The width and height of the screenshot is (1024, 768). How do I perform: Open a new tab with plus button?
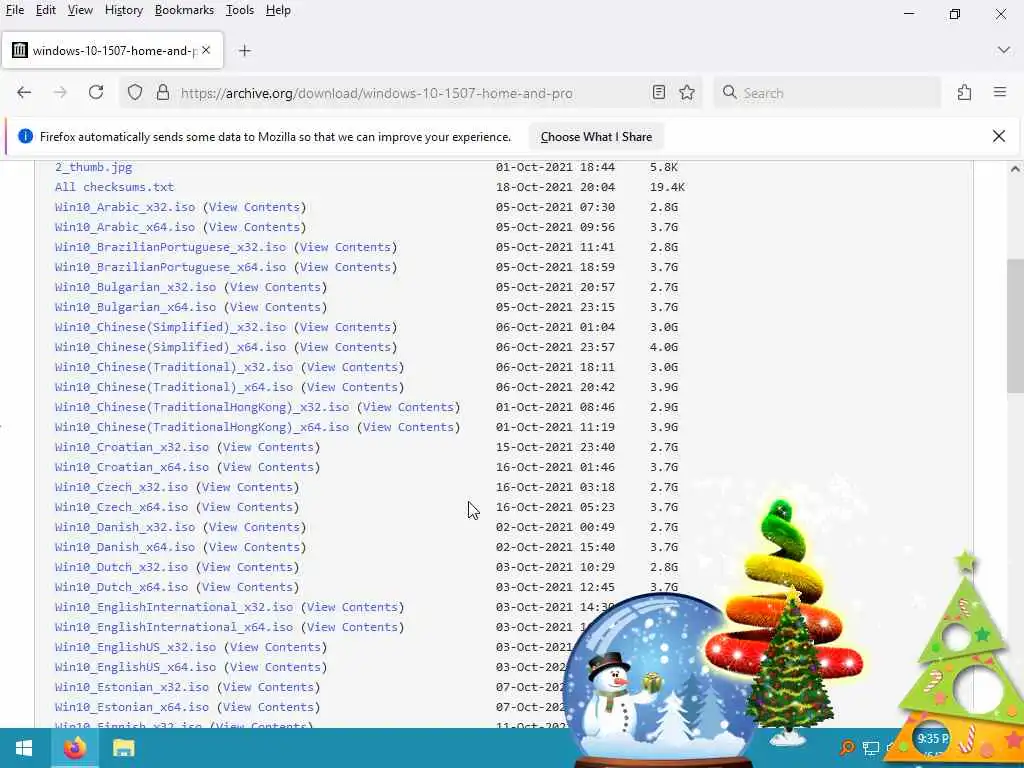244,50
